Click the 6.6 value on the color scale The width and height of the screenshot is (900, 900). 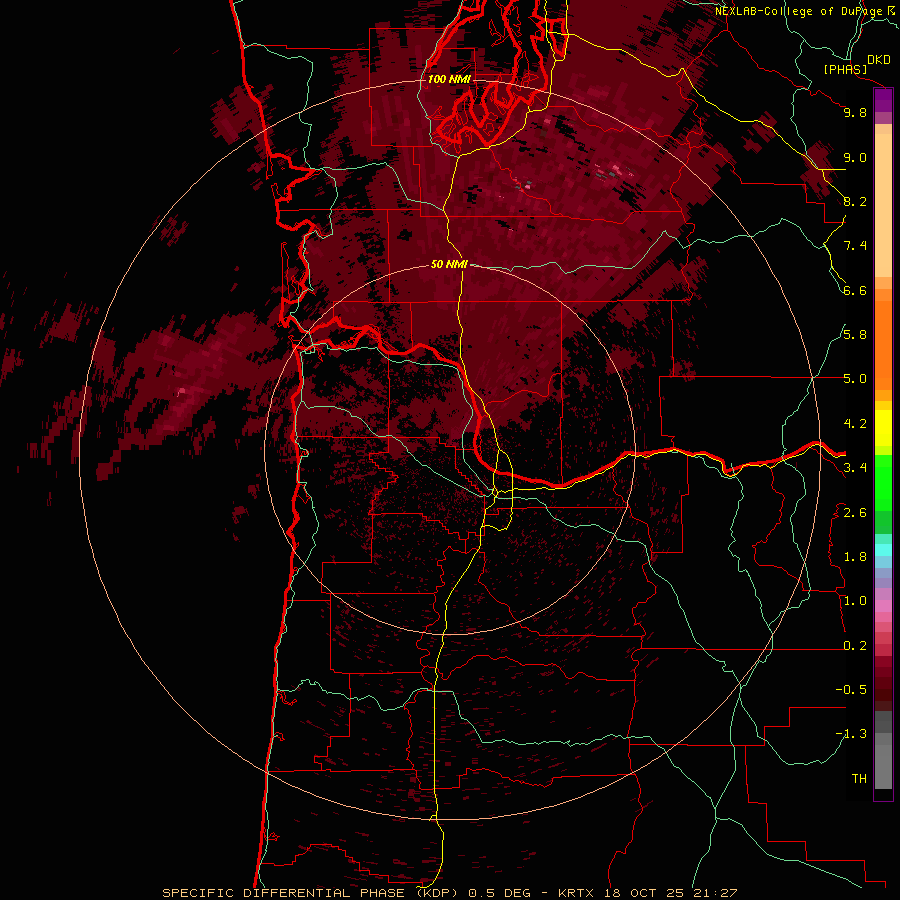(855, 290)
